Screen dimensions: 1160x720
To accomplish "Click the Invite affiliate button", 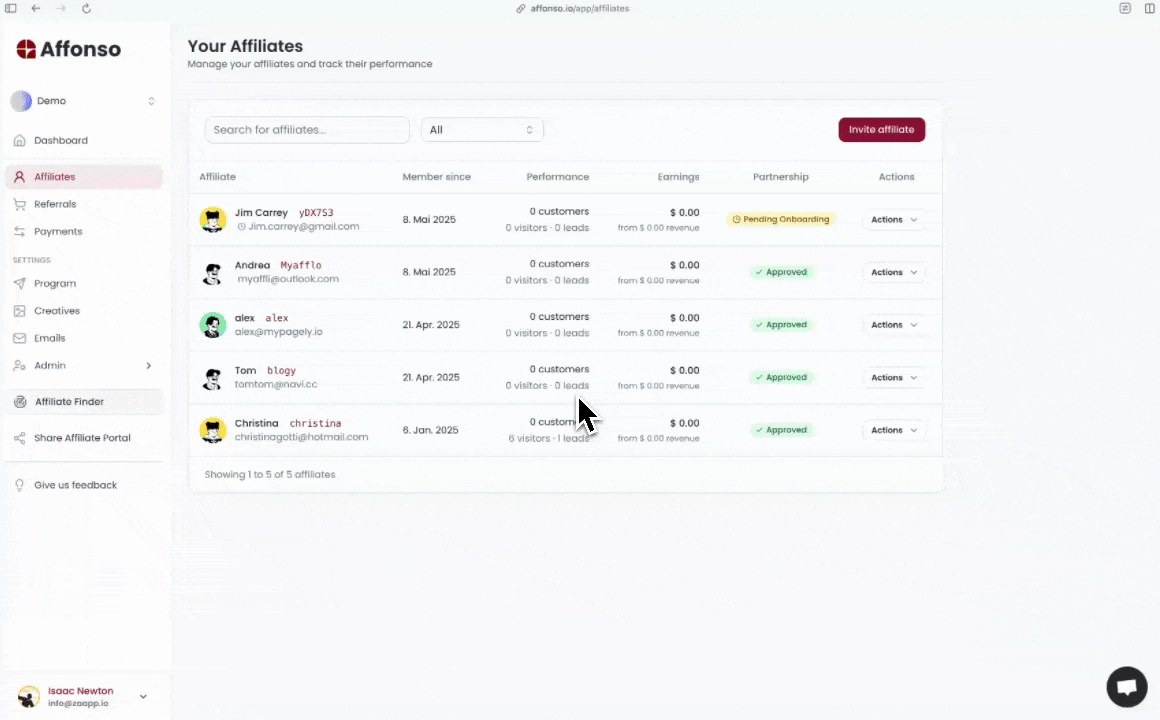I will pos(881,129).
